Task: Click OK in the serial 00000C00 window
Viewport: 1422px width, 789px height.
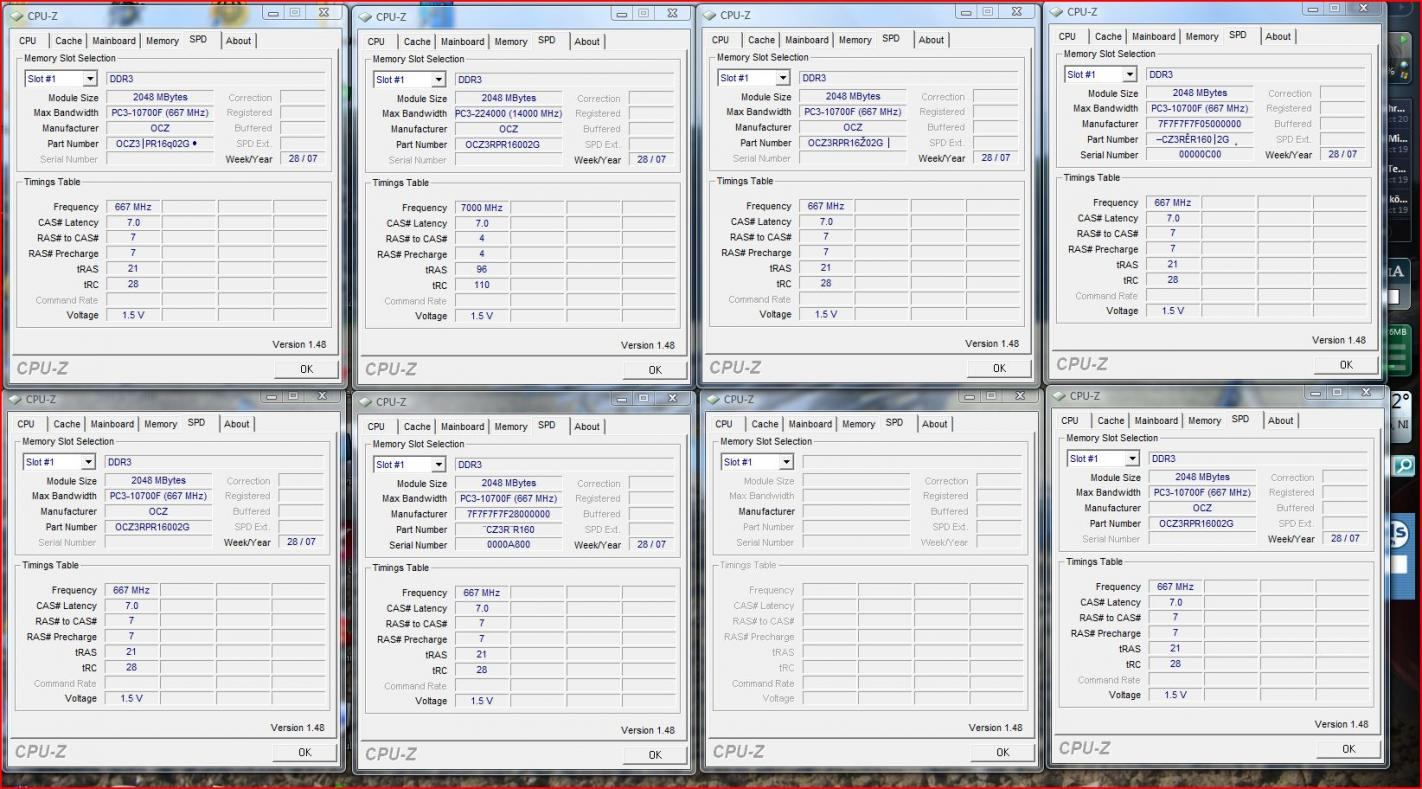Action: 1346,365
